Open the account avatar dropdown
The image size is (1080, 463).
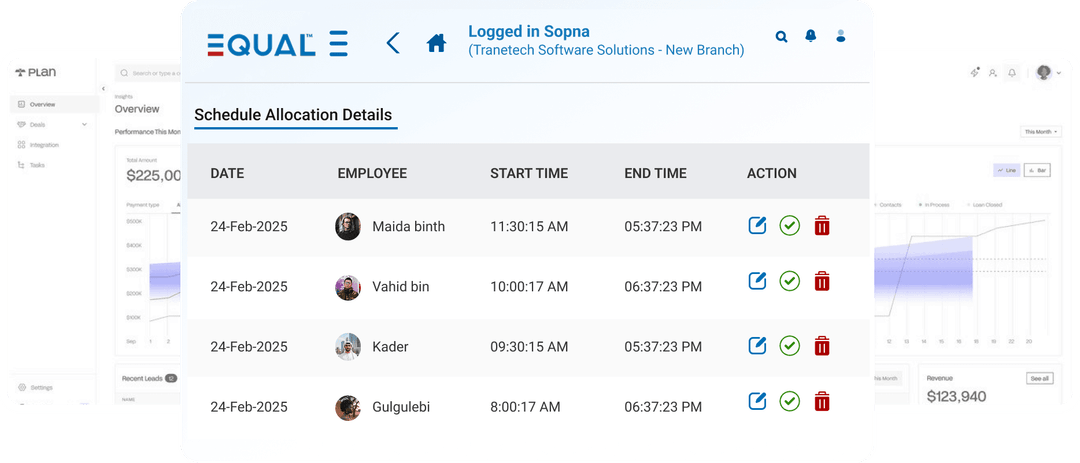(x=1047, y=73)
